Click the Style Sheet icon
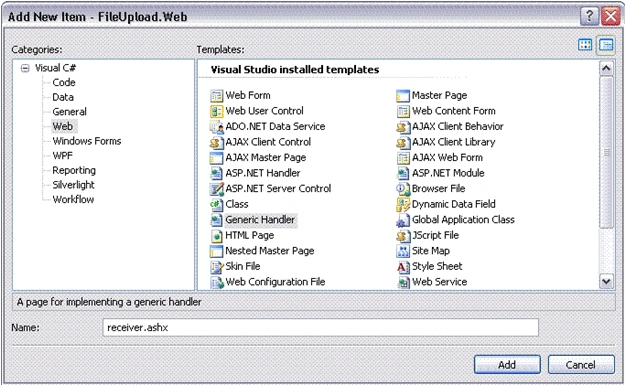Screen dimensions: 626x385 (x=403, y=267)
